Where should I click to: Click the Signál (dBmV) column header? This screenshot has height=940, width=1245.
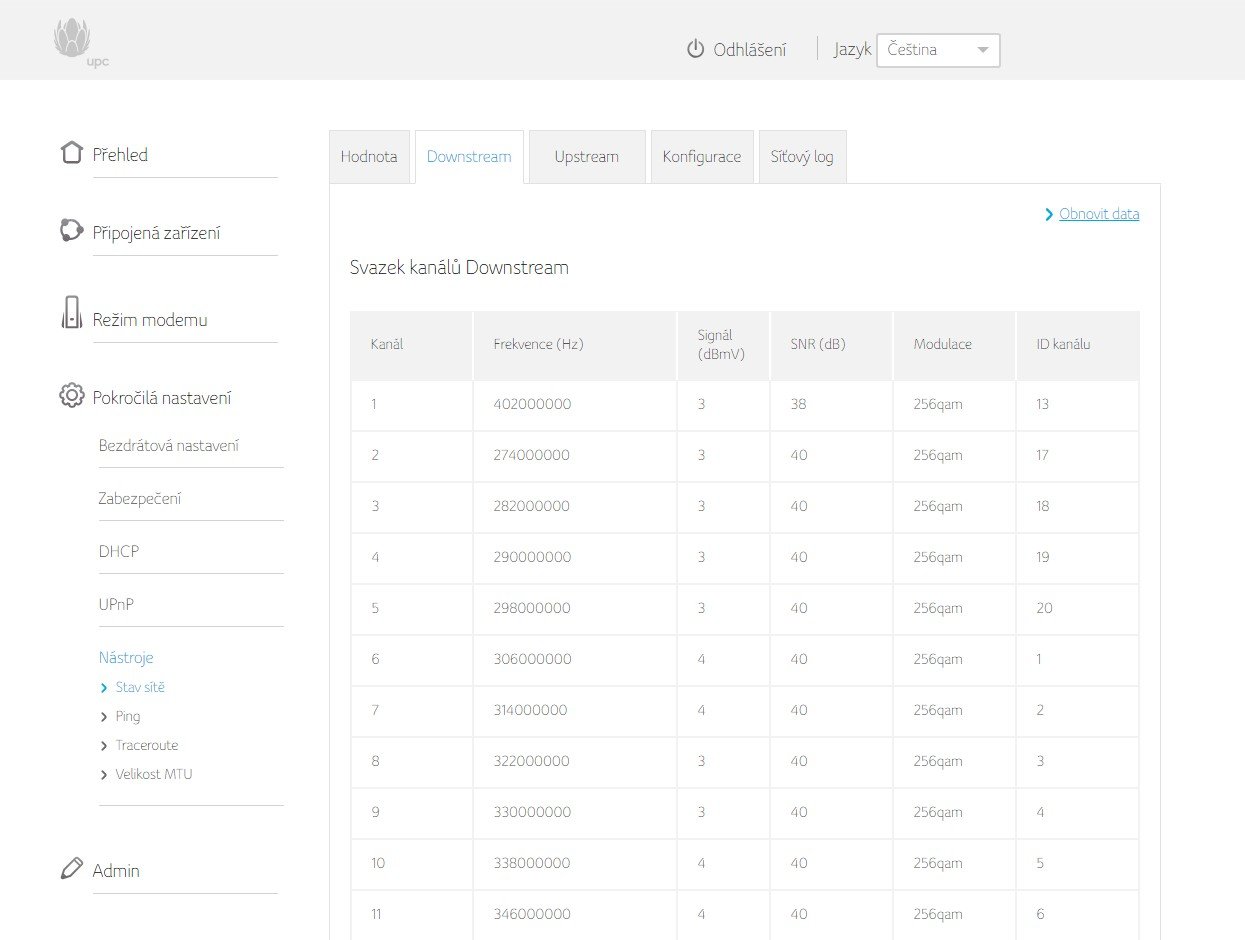(723, 345)
